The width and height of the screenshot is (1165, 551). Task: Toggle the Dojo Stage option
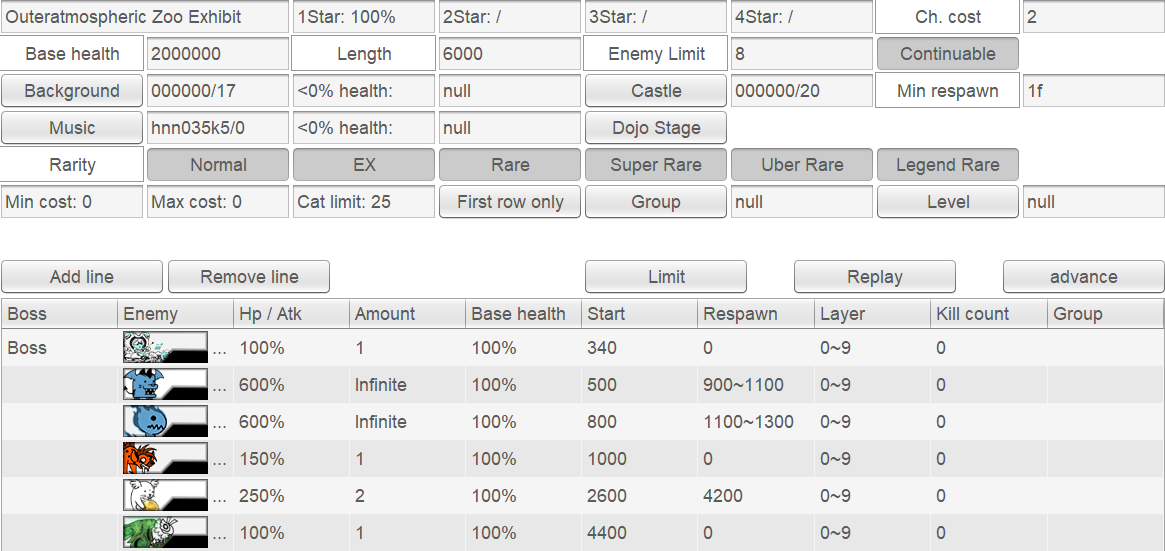tap(655, 128)
